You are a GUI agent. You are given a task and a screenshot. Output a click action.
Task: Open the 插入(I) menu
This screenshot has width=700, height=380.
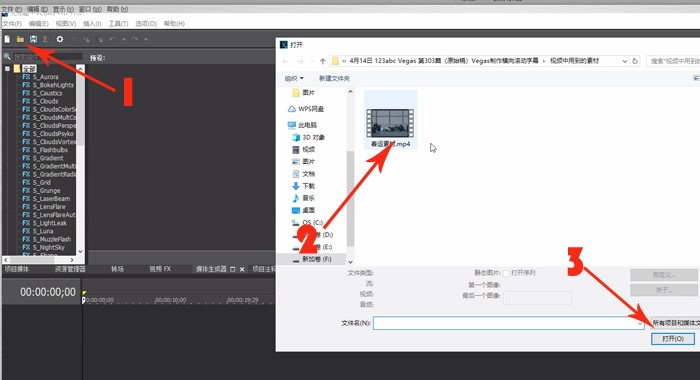pyautogui.click(x=92, y=24)
